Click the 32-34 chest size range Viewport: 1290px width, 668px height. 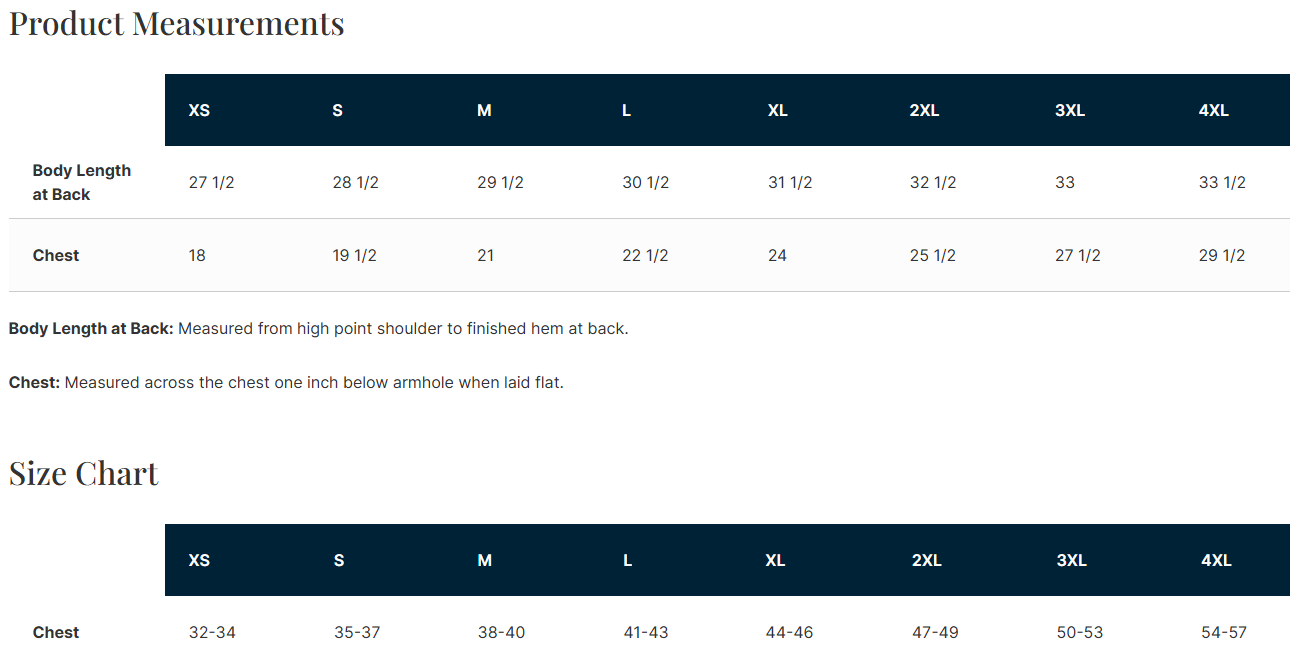coord(212,632)
